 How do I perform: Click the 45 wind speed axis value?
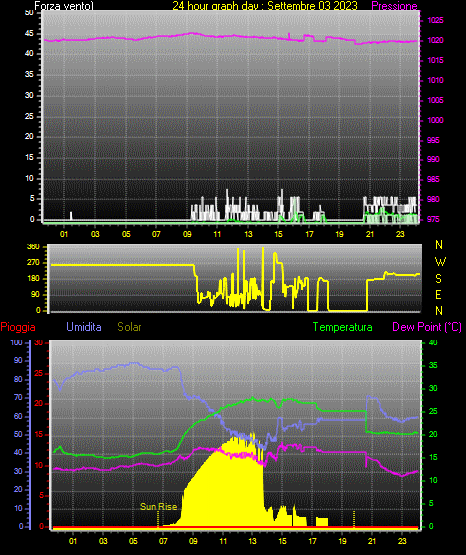point(29,34)
